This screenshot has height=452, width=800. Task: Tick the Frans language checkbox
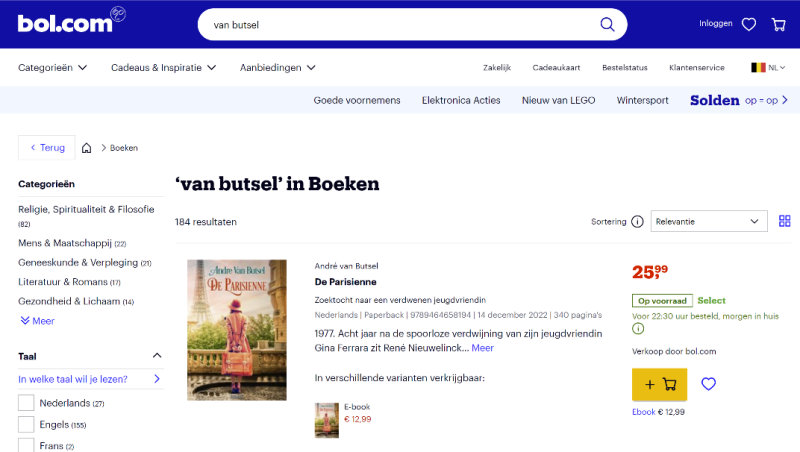(x=26, y=445)
